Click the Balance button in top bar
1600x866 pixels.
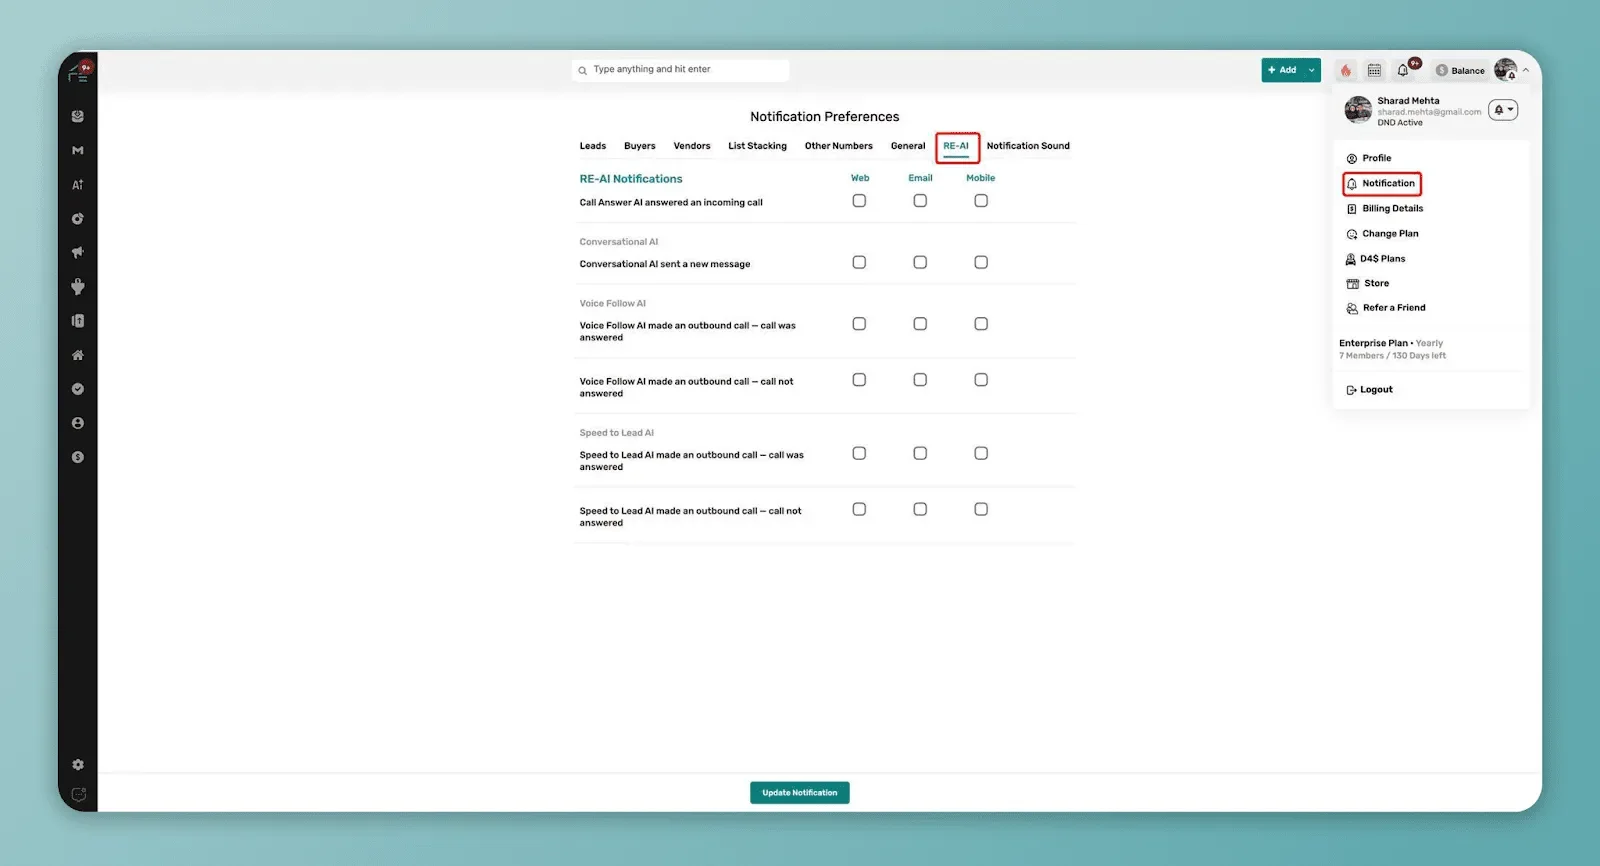pyautogui.click(x=1460, y=70)
